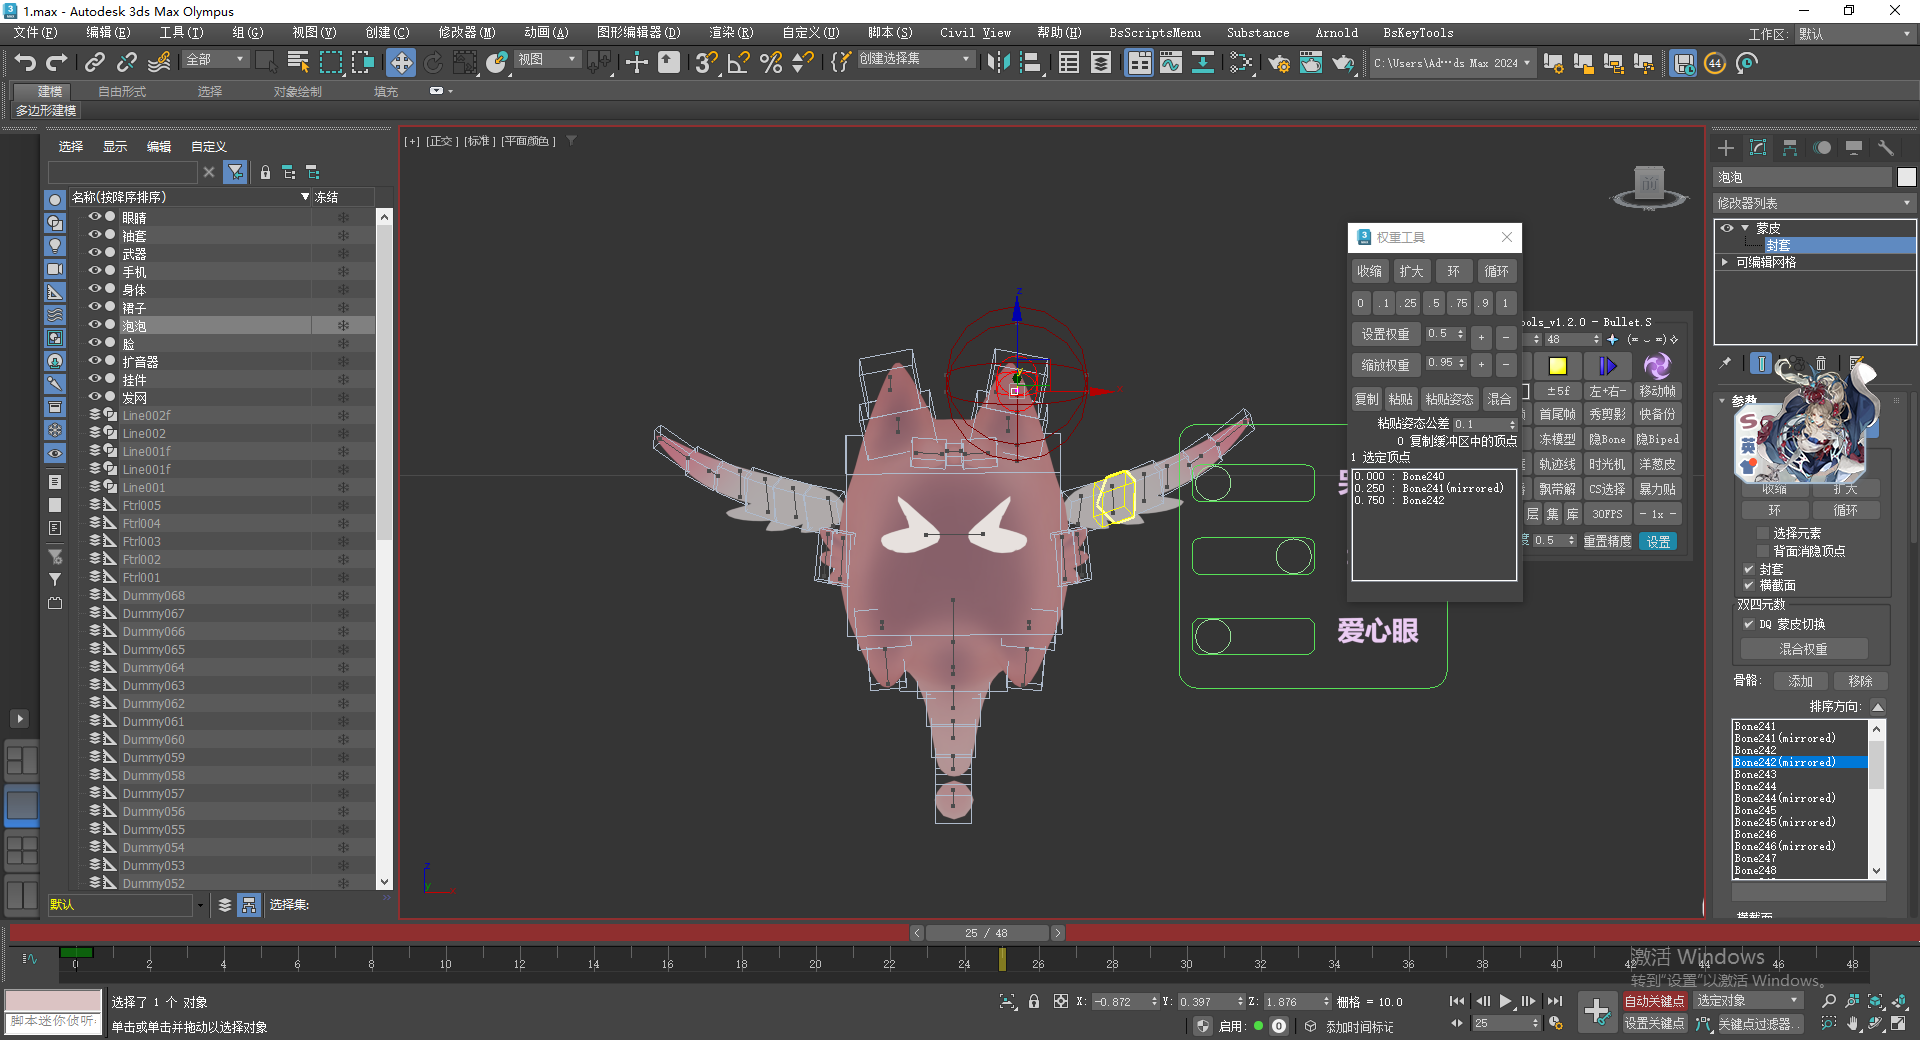Click 缩放权重 in the weight tool
The height and width of the screenshot is (1040, 1920).
(x=1385, y=365)
